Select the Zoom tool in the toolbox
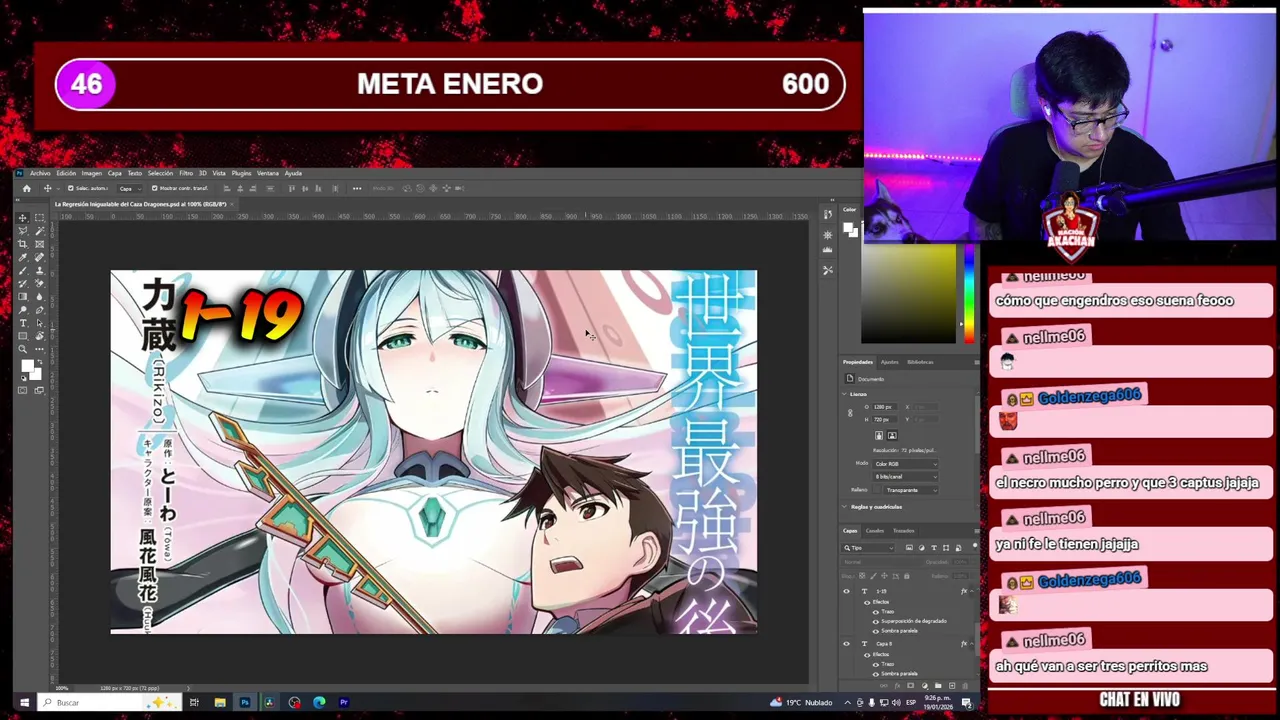The image size is (1280, 720). (x=22, y=349)
